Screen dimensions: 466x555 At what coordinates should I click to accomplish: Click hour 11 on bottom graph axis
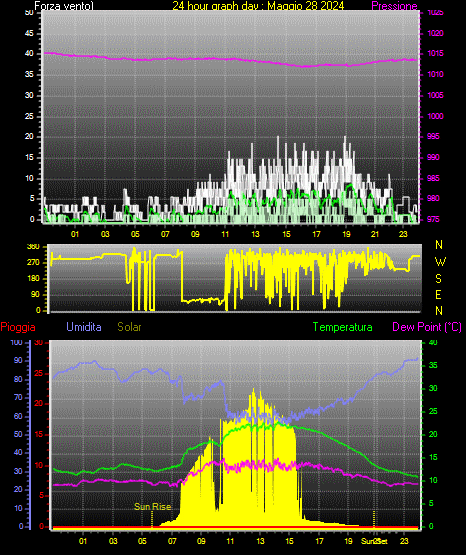230,541
